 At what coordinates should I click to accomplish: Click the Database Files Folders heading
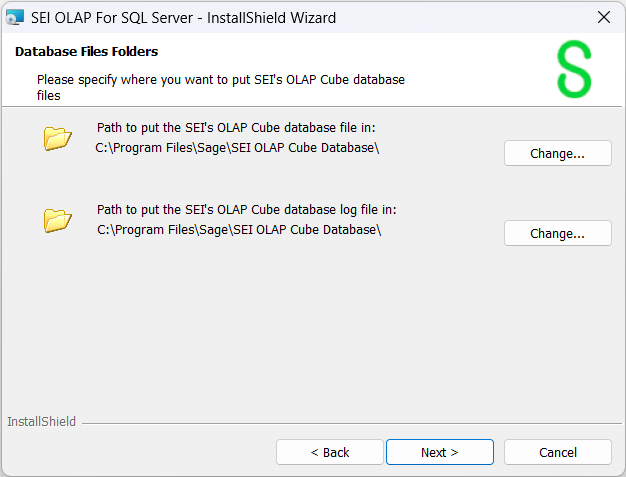click(87, 51)
